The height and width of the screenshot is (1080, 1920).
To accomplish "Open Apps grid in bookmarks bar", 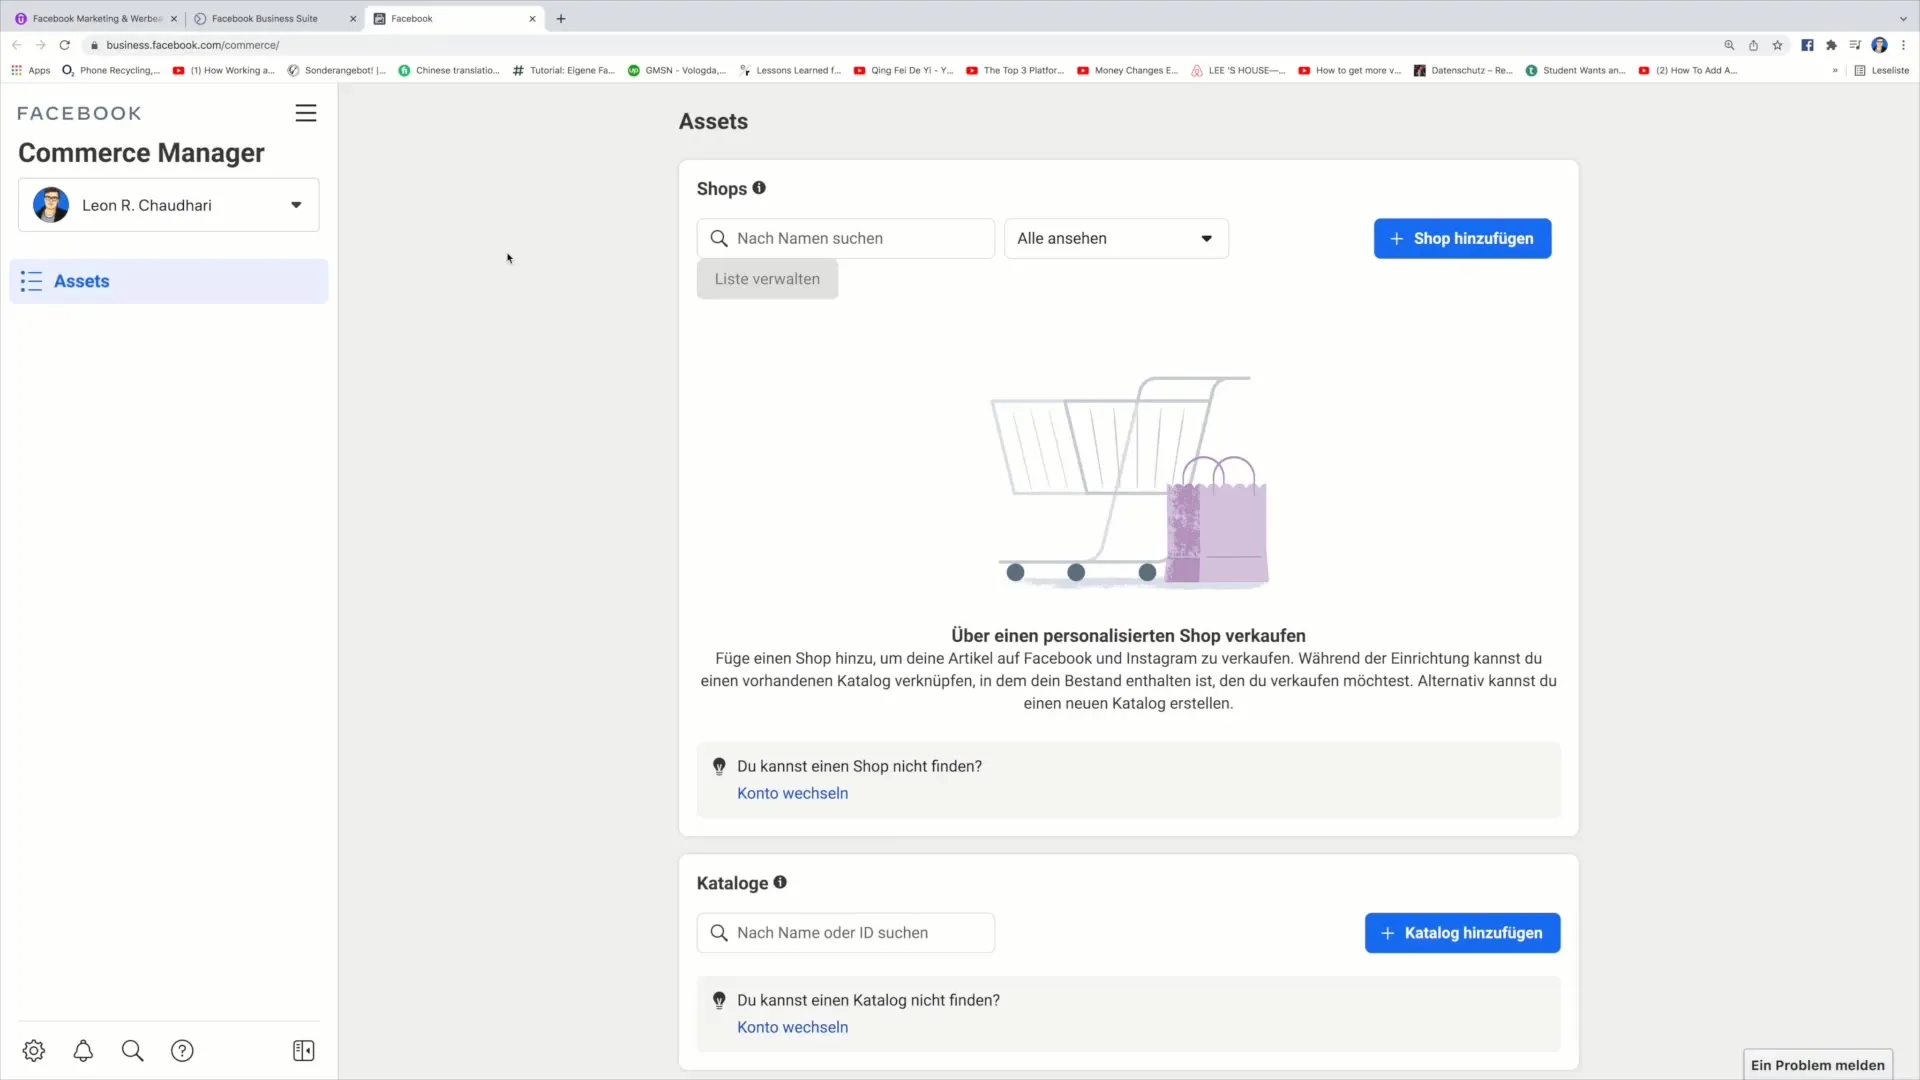I will (30, 70).
